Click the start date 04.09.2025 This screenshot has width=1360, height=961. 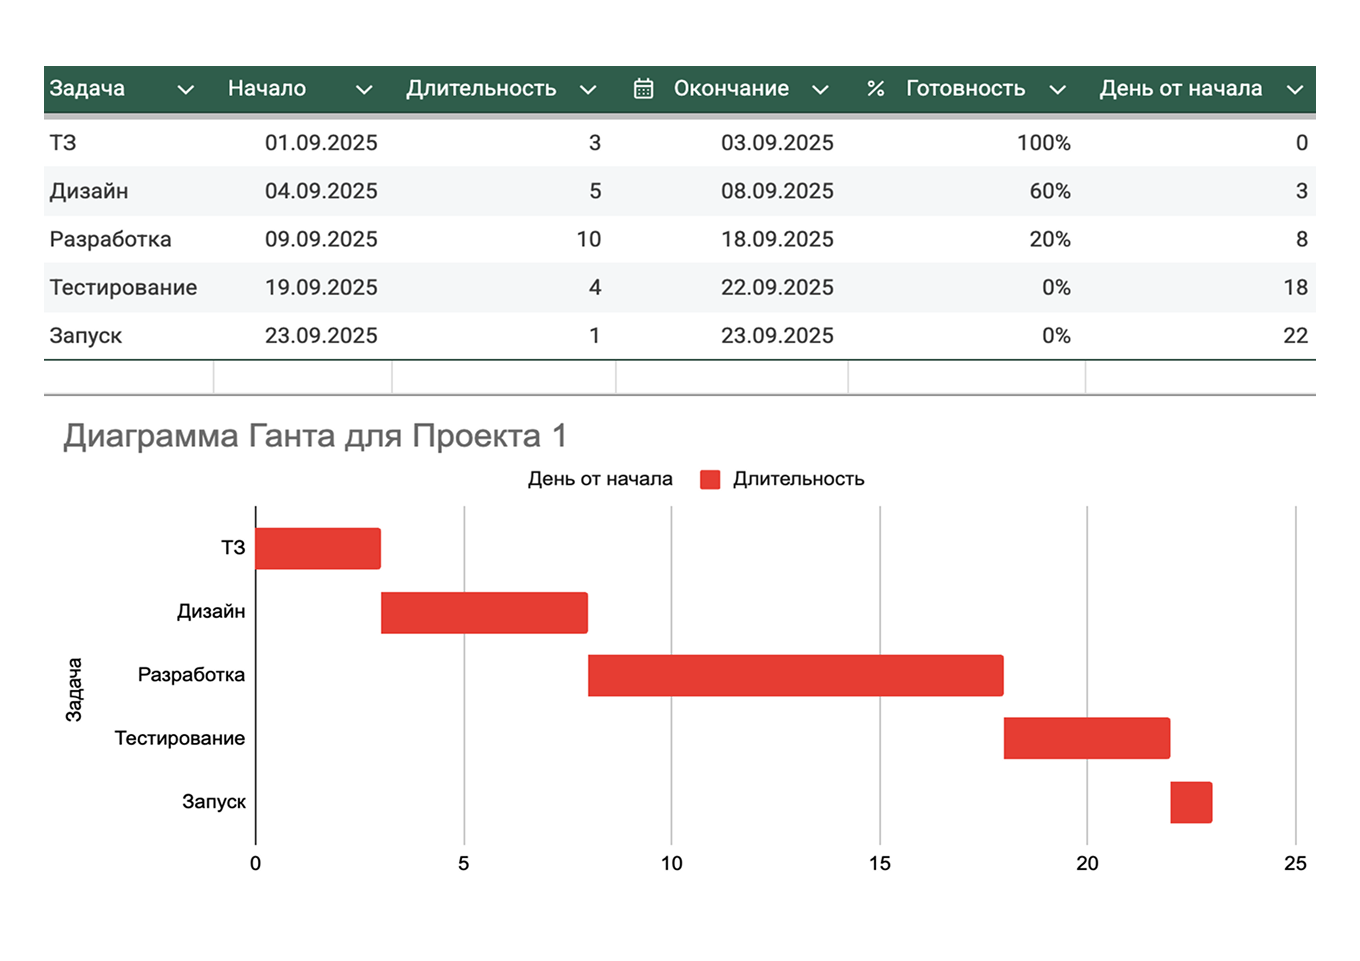coord(321,191)
